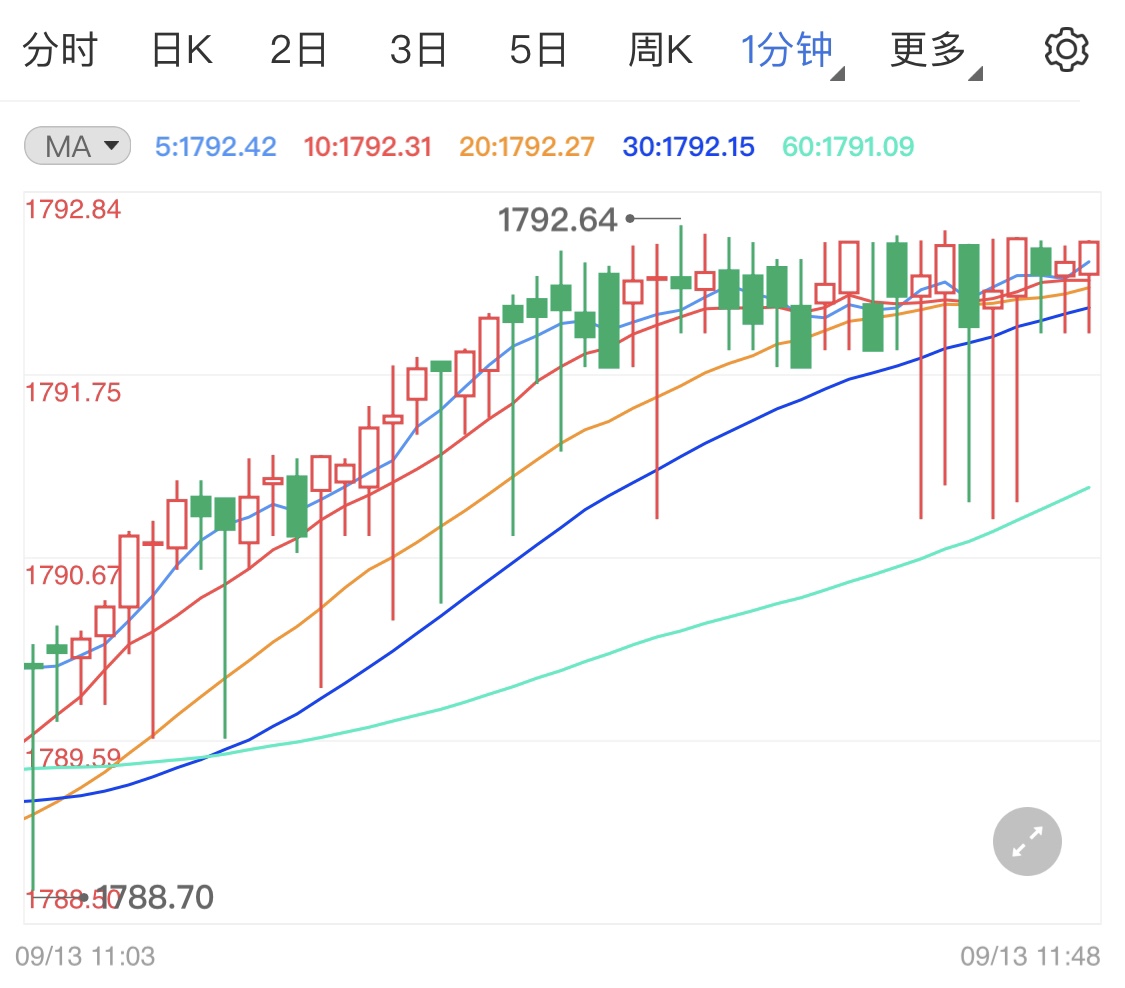Open the MA indicator dropdown

[77, 146]
